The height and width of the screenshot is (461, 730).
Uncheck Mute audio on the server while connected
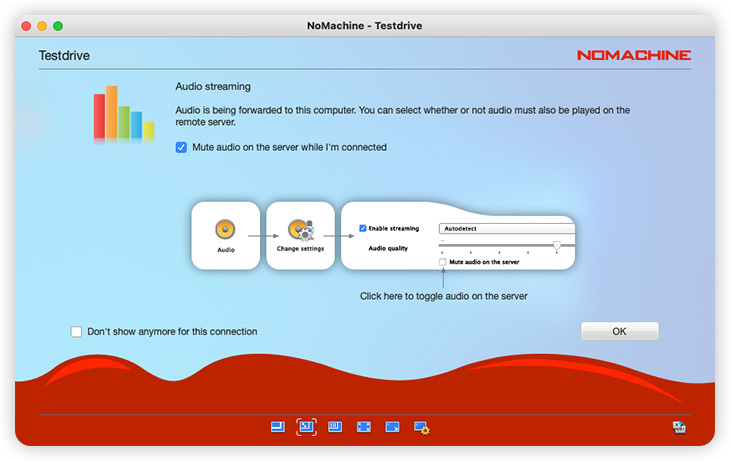[x=181, y=147]
